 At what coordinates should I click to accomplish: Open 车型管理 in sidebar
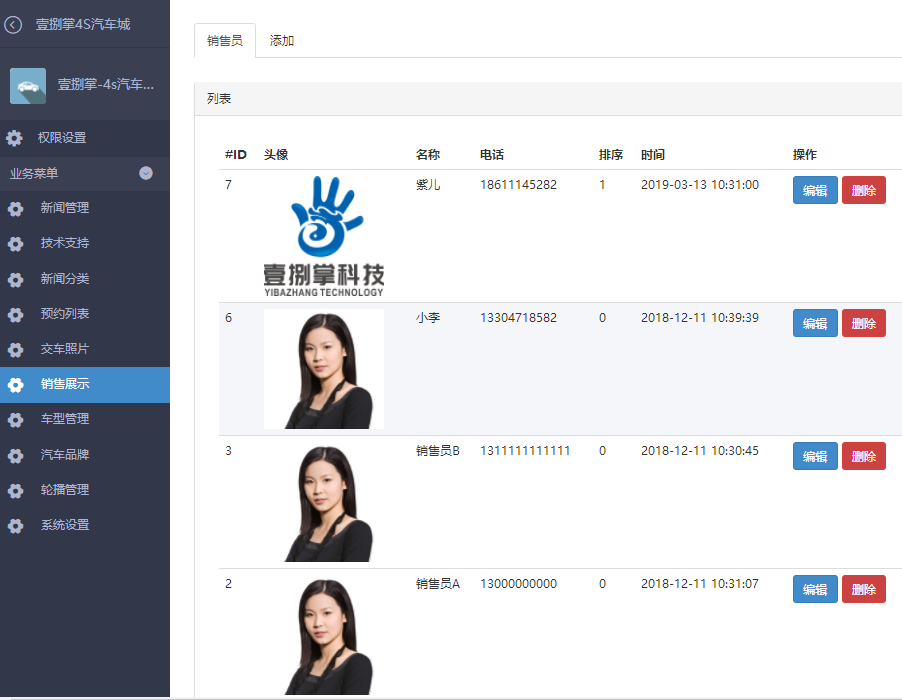pos(85,419)
